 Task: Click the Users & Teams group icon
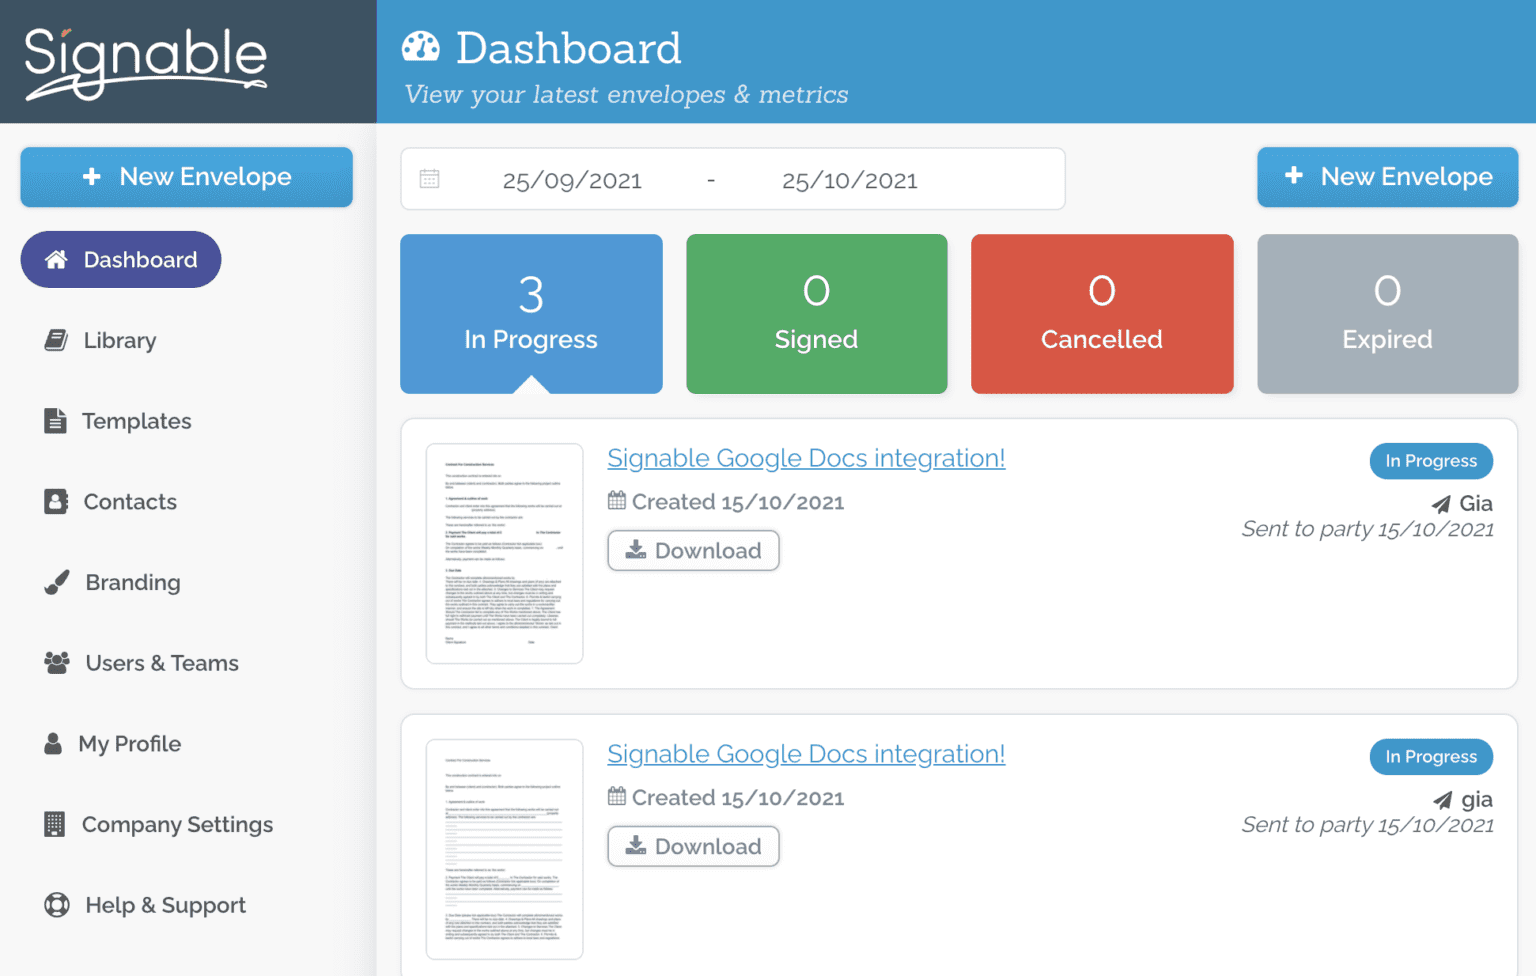57,663
